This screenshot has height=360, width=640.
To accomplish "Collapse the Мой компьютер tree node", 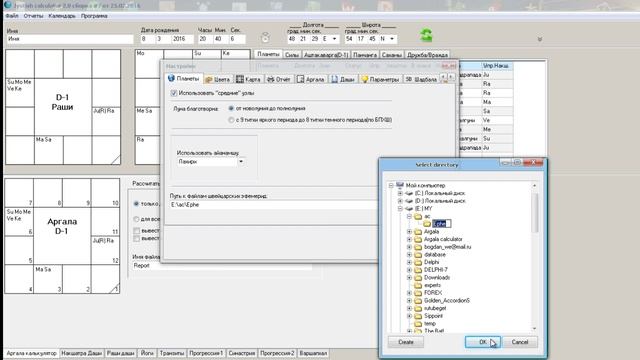I will pyautogui.click(x=391, y=185).
